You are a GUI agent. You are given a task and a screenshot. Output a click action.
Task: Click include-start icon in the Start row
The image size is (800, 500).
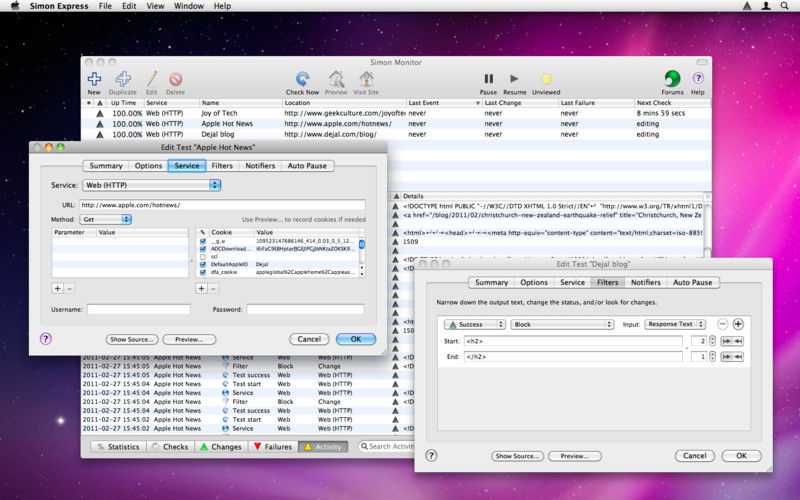tap(726, 341)
